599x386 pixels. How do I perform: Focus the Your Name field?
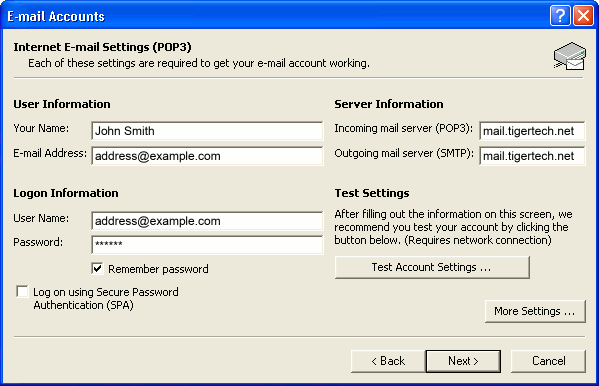(207, 131)
